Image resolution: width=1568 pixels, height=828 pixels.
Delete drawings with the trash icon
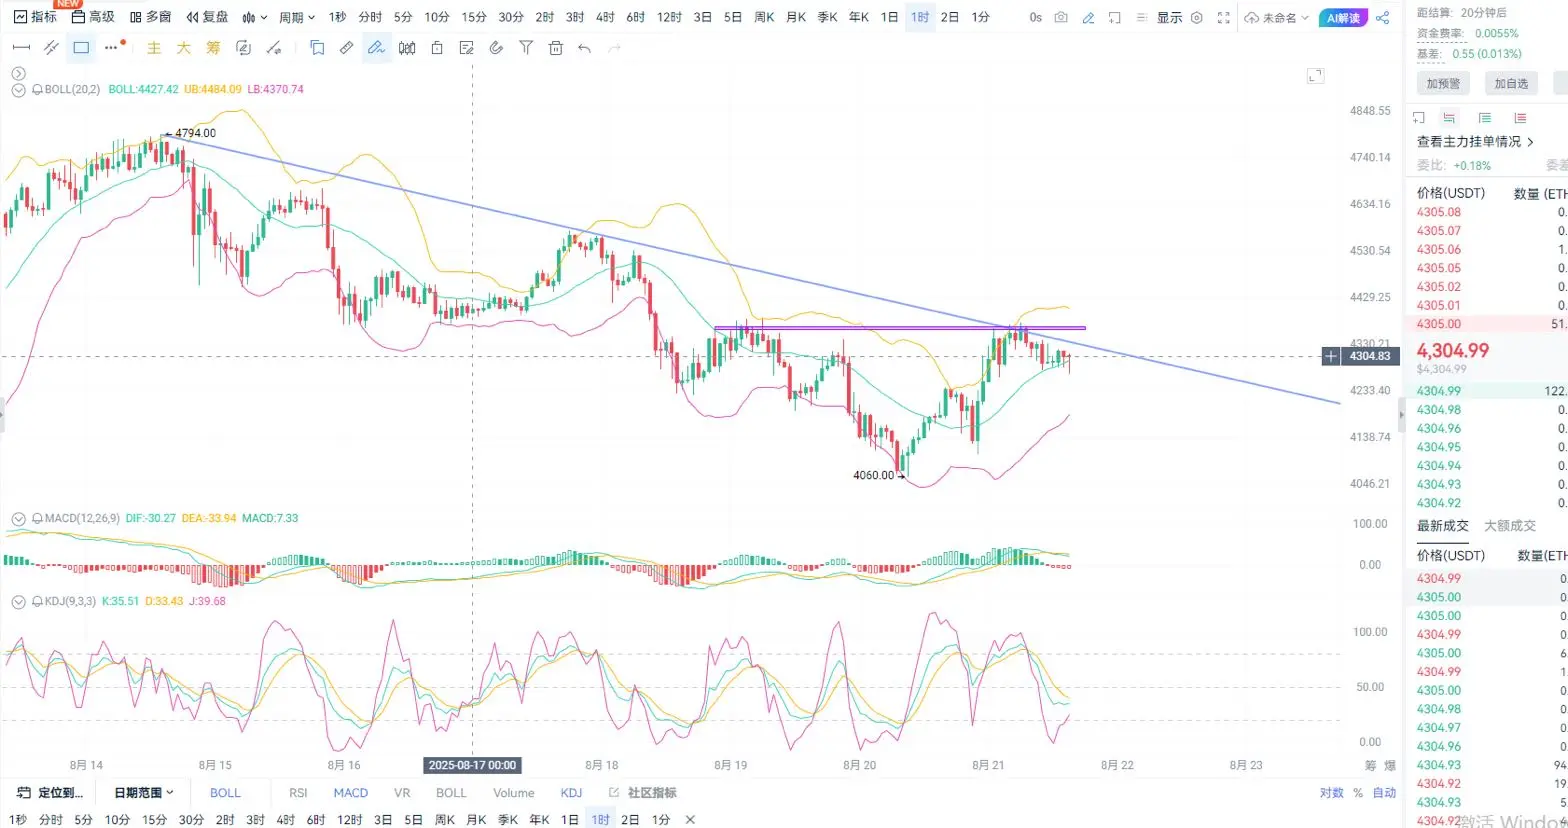(556, 47)
